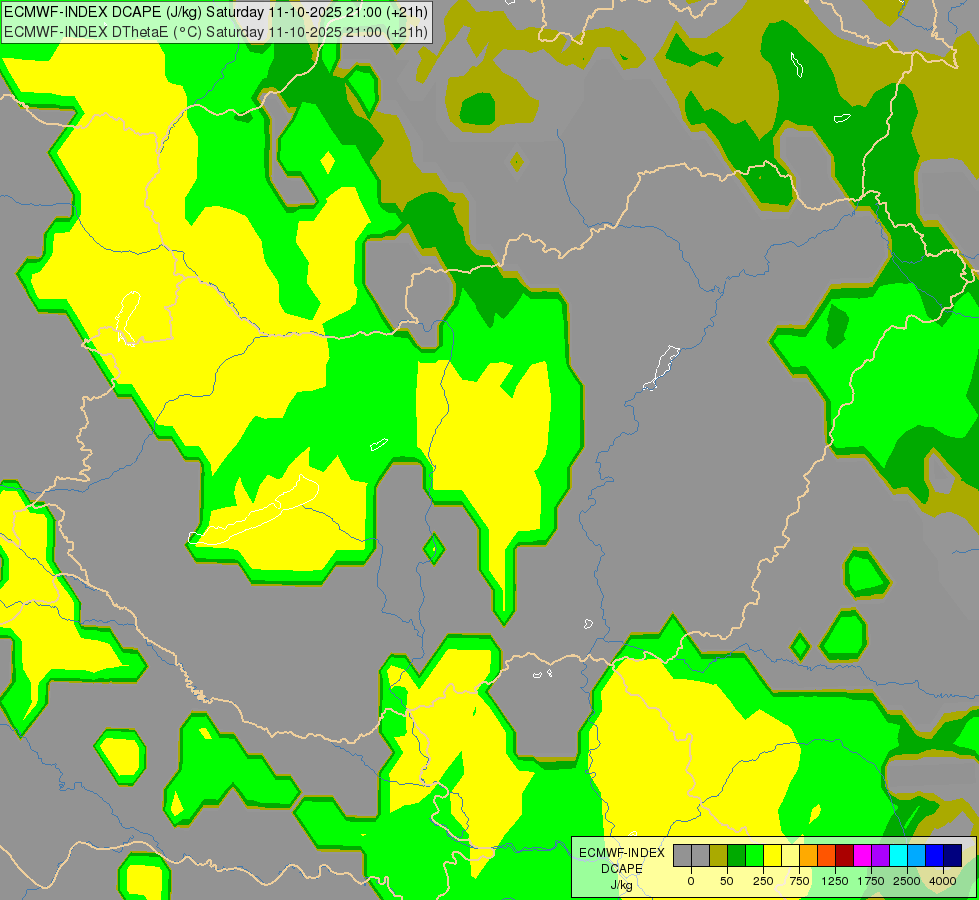The width and height of the screenshot is (979, 900).
Task: Click the tiny olive diamond on gray area
Action: coord(516,161)
